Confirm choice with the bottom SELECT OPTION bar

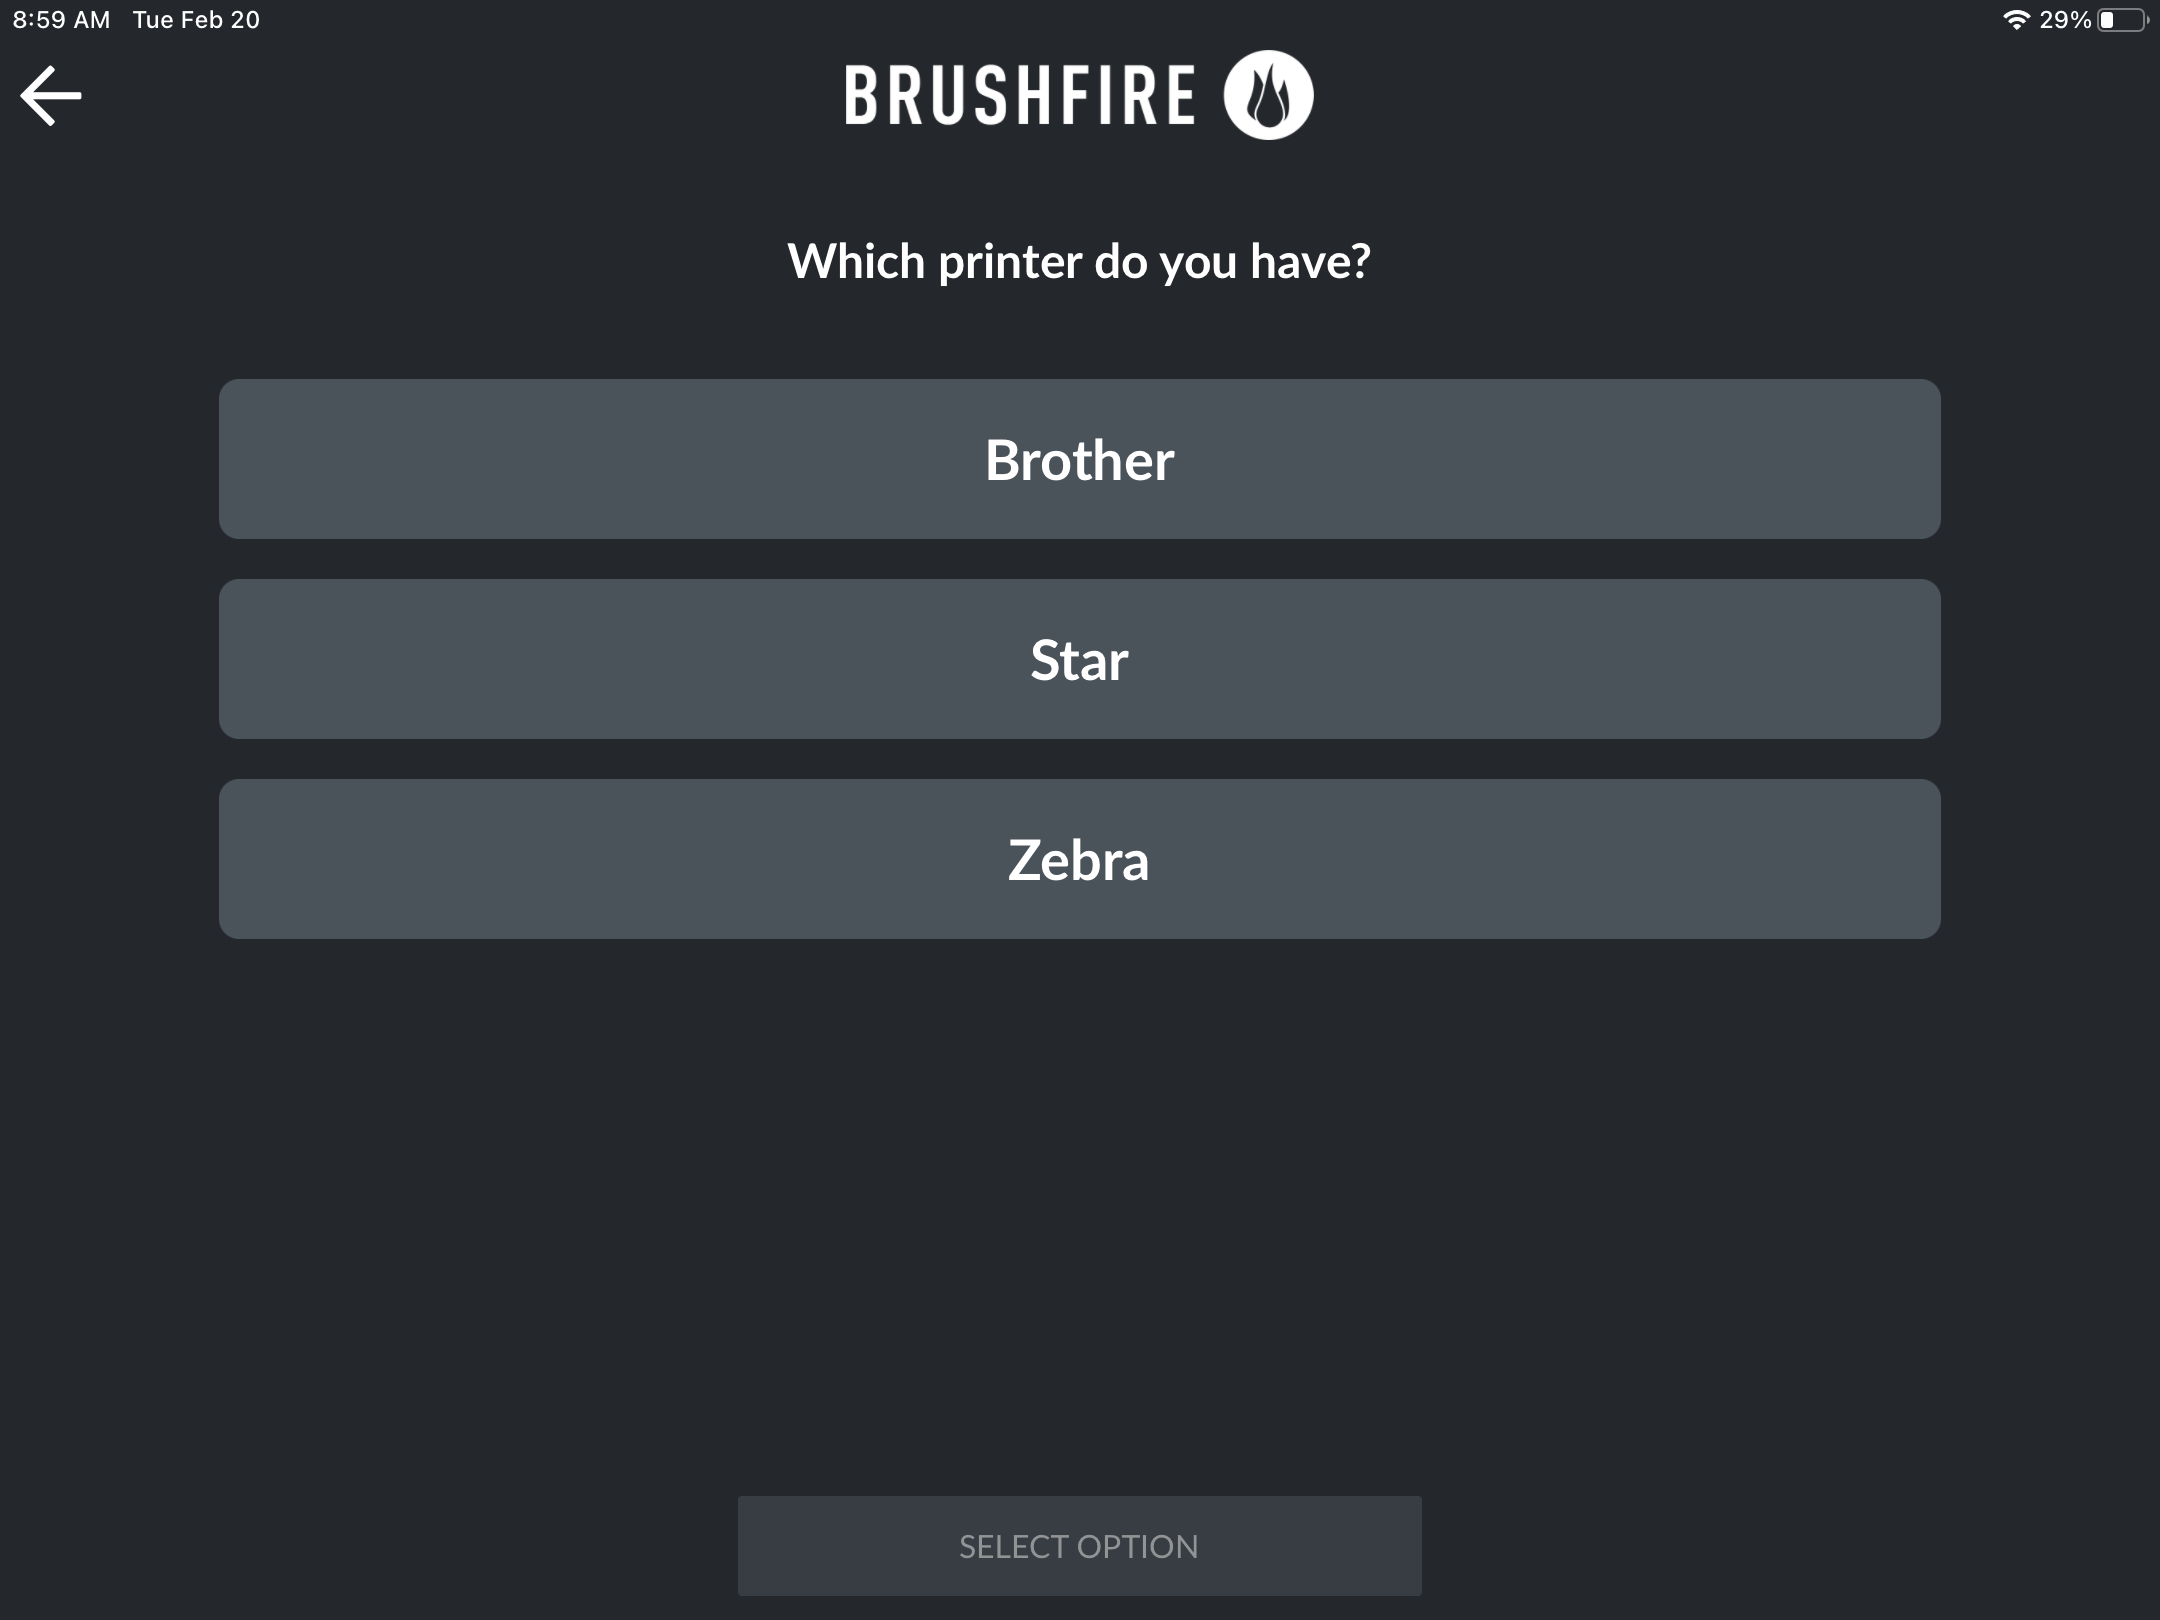pyautogui.click(x=1080, y=1546)
